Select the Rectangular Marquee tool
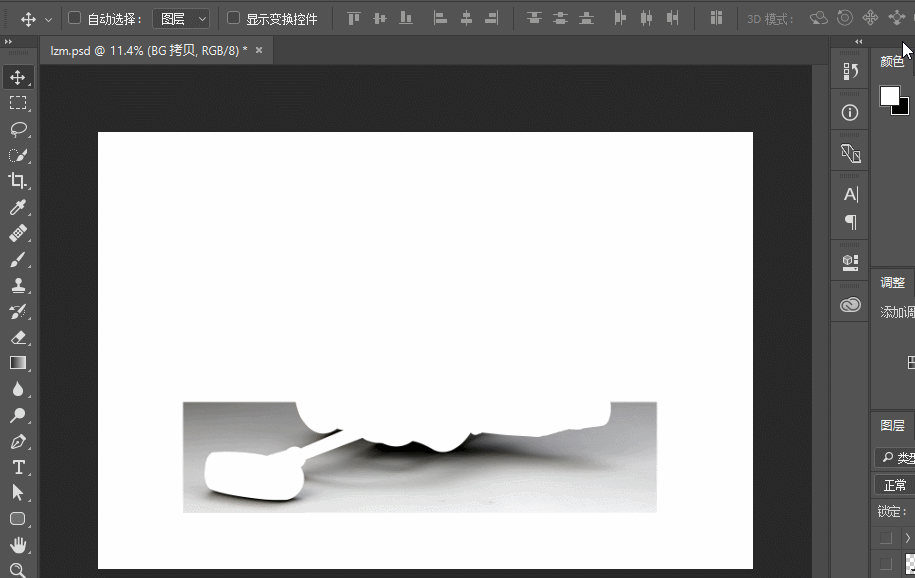The width and height of the screenshot is (915, 578). pos(18,103)
